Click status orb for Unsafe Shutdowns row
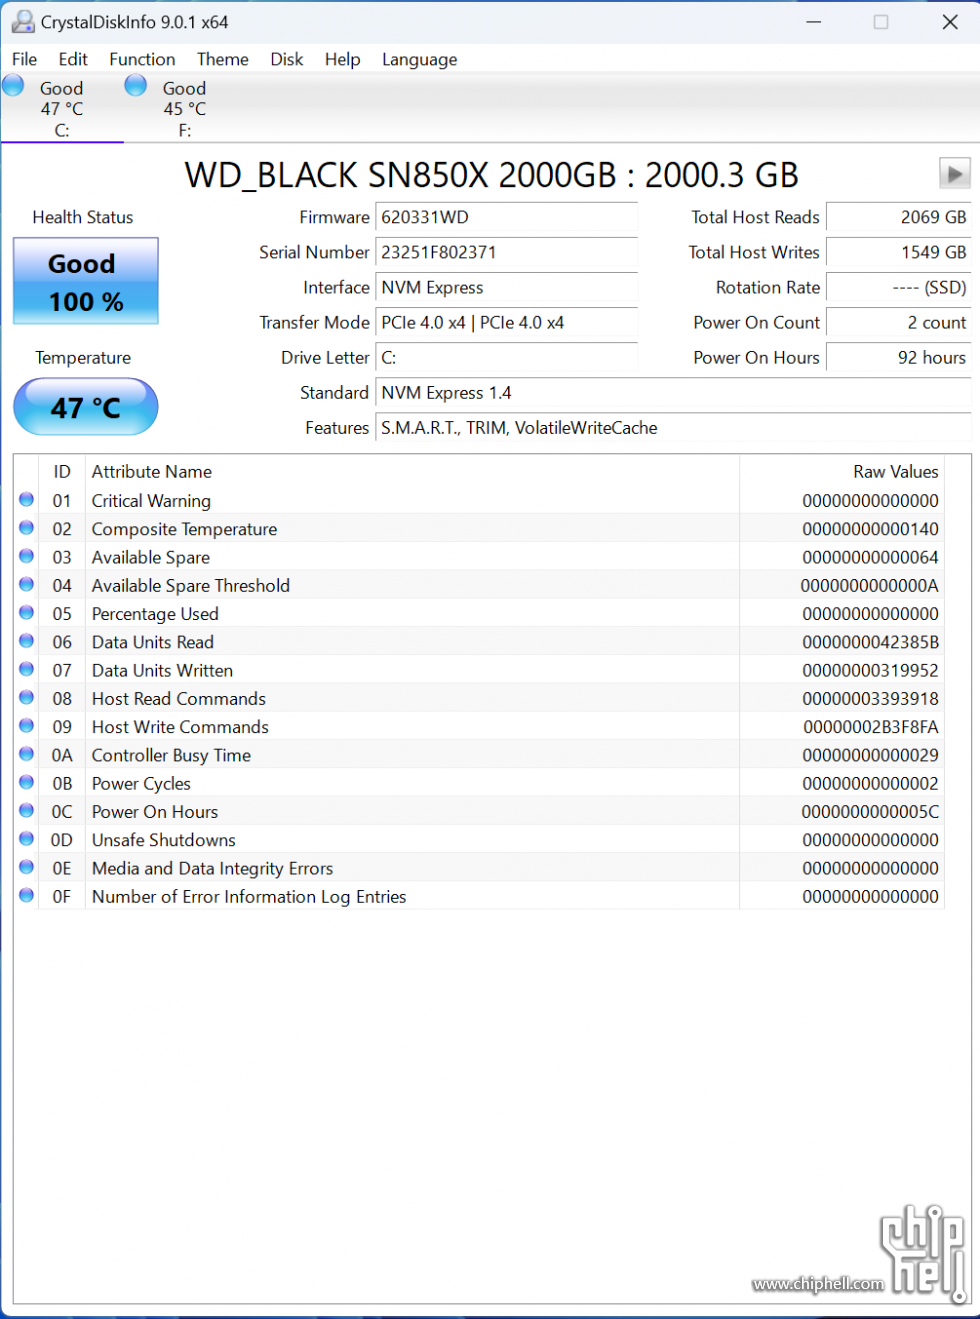 (27, 839)
